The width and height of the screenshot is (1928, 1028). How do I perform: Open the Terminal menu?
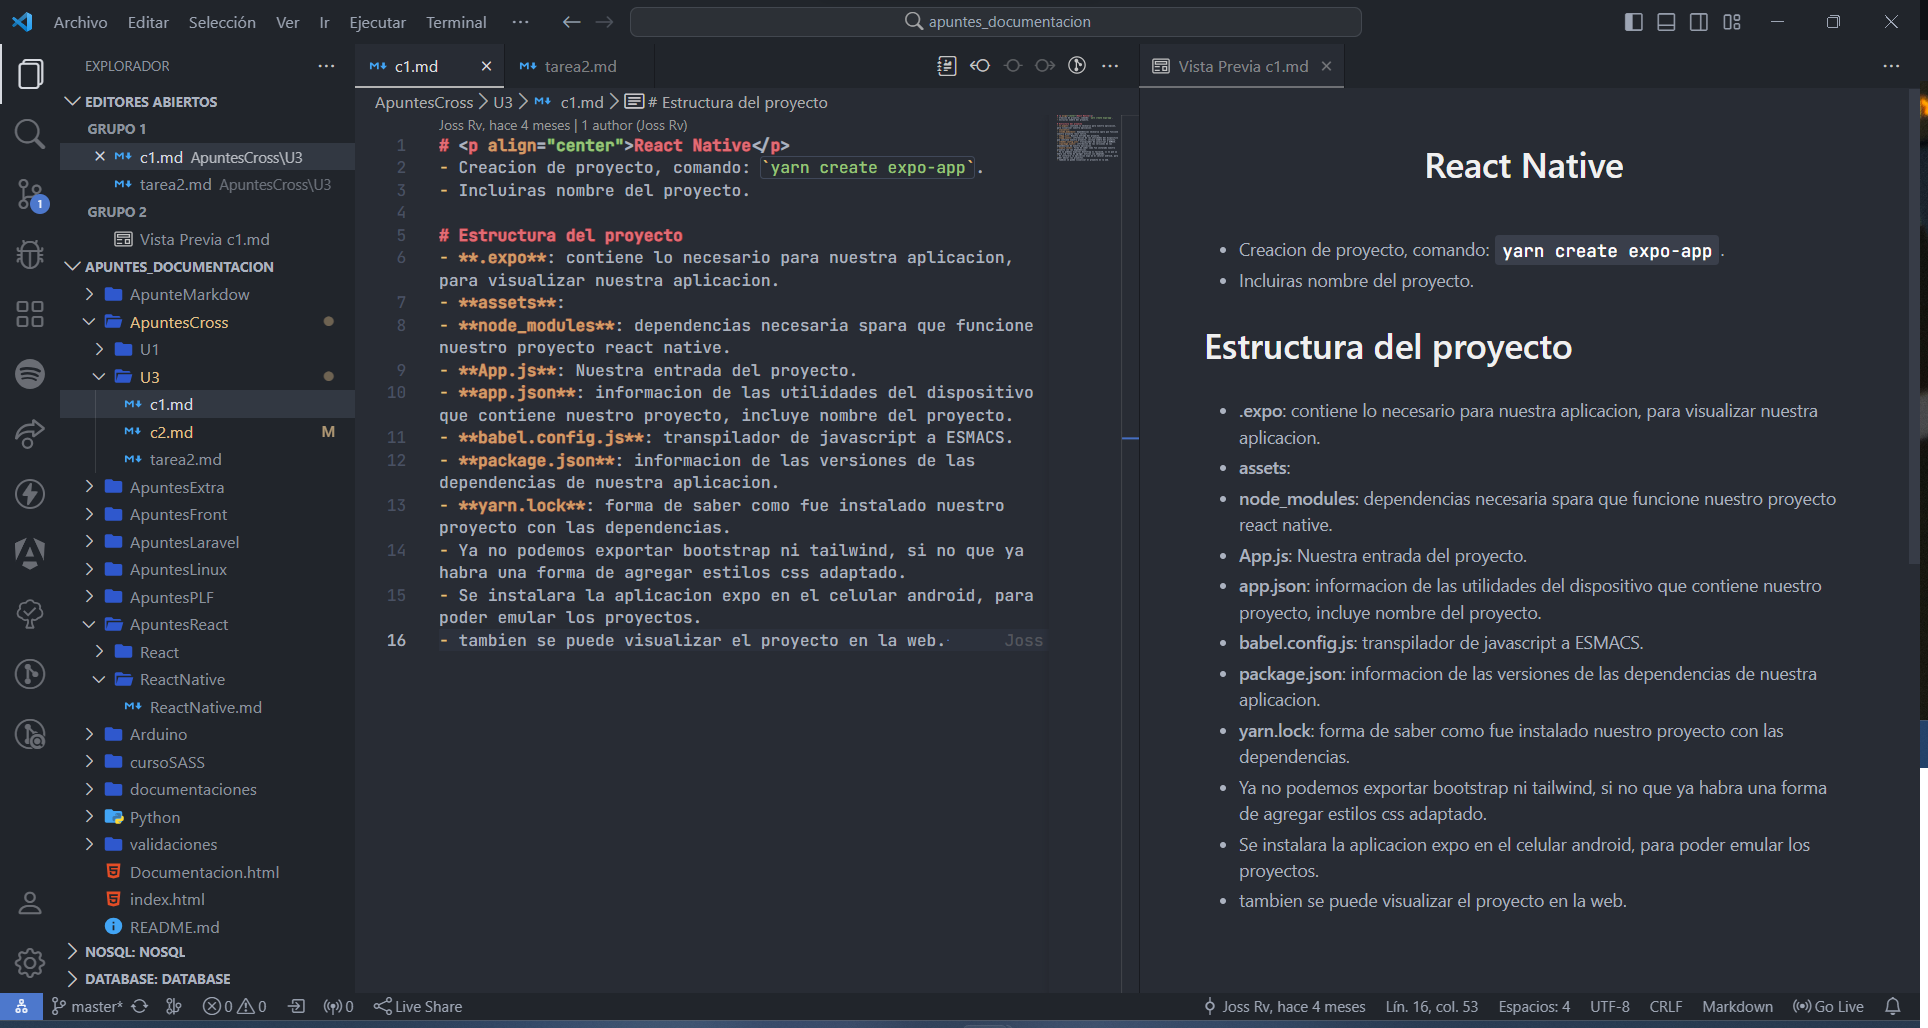(x=456, y=22)
